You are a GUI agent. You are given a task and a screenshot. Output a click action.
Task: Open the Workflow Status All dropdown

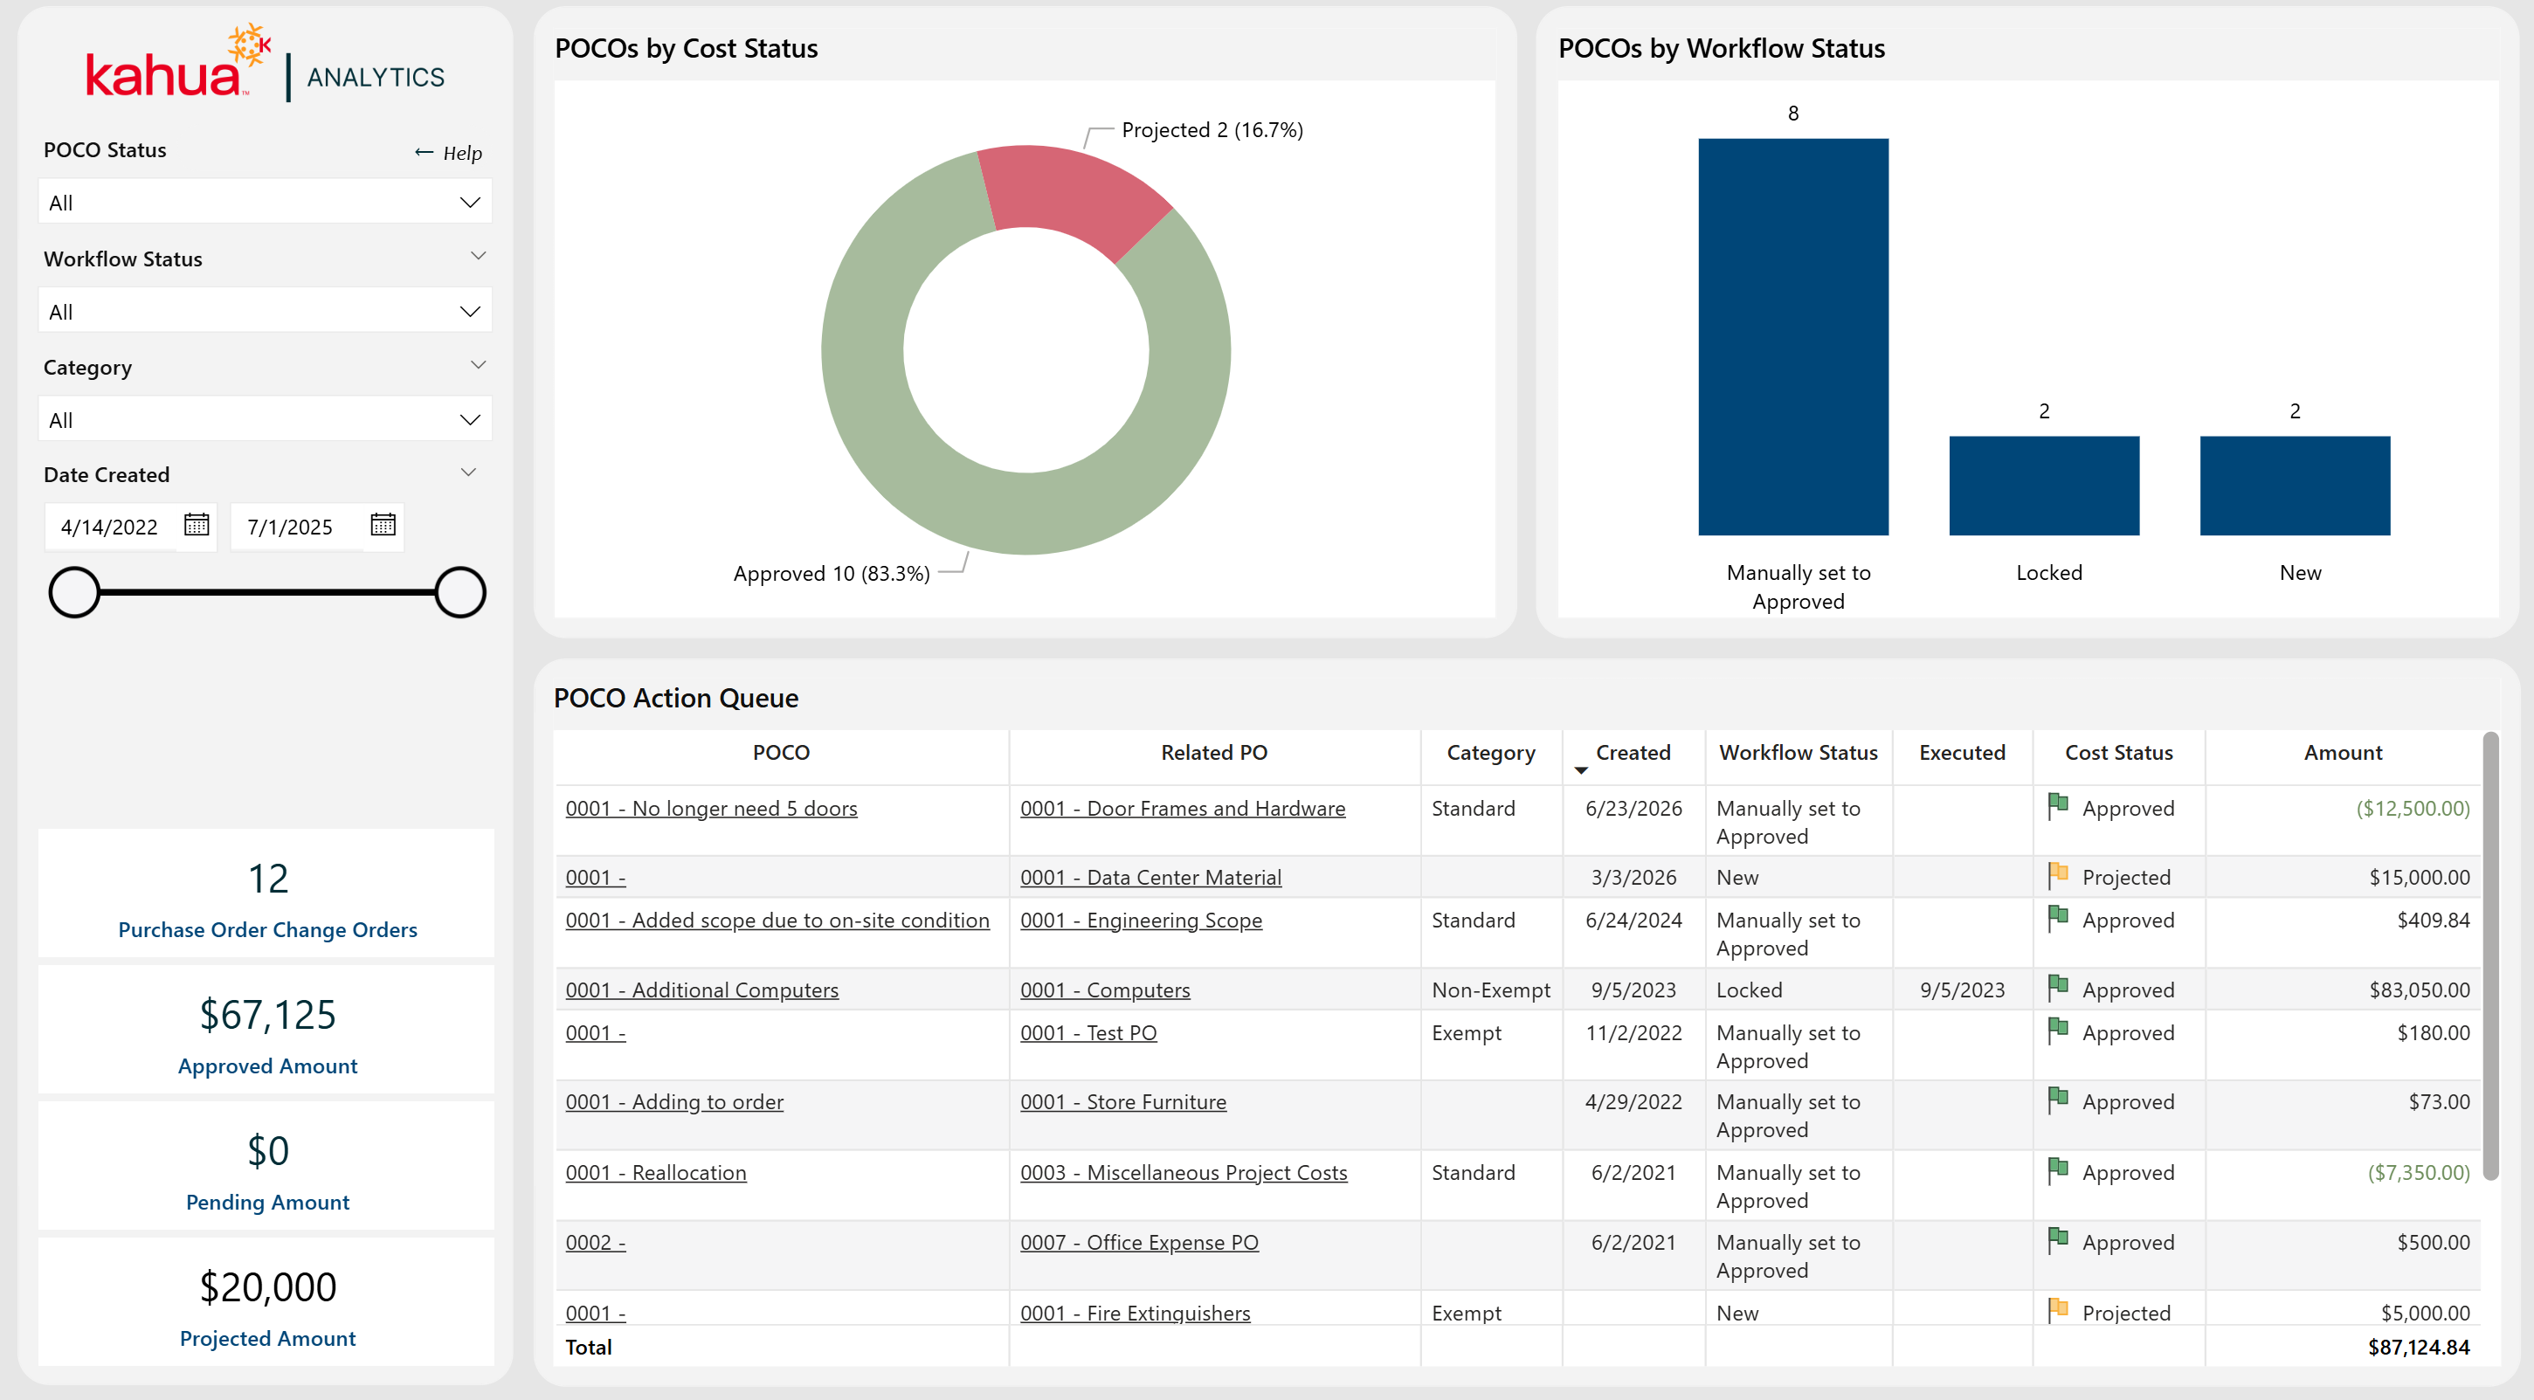pyautogui.click(x=265, y=311)
